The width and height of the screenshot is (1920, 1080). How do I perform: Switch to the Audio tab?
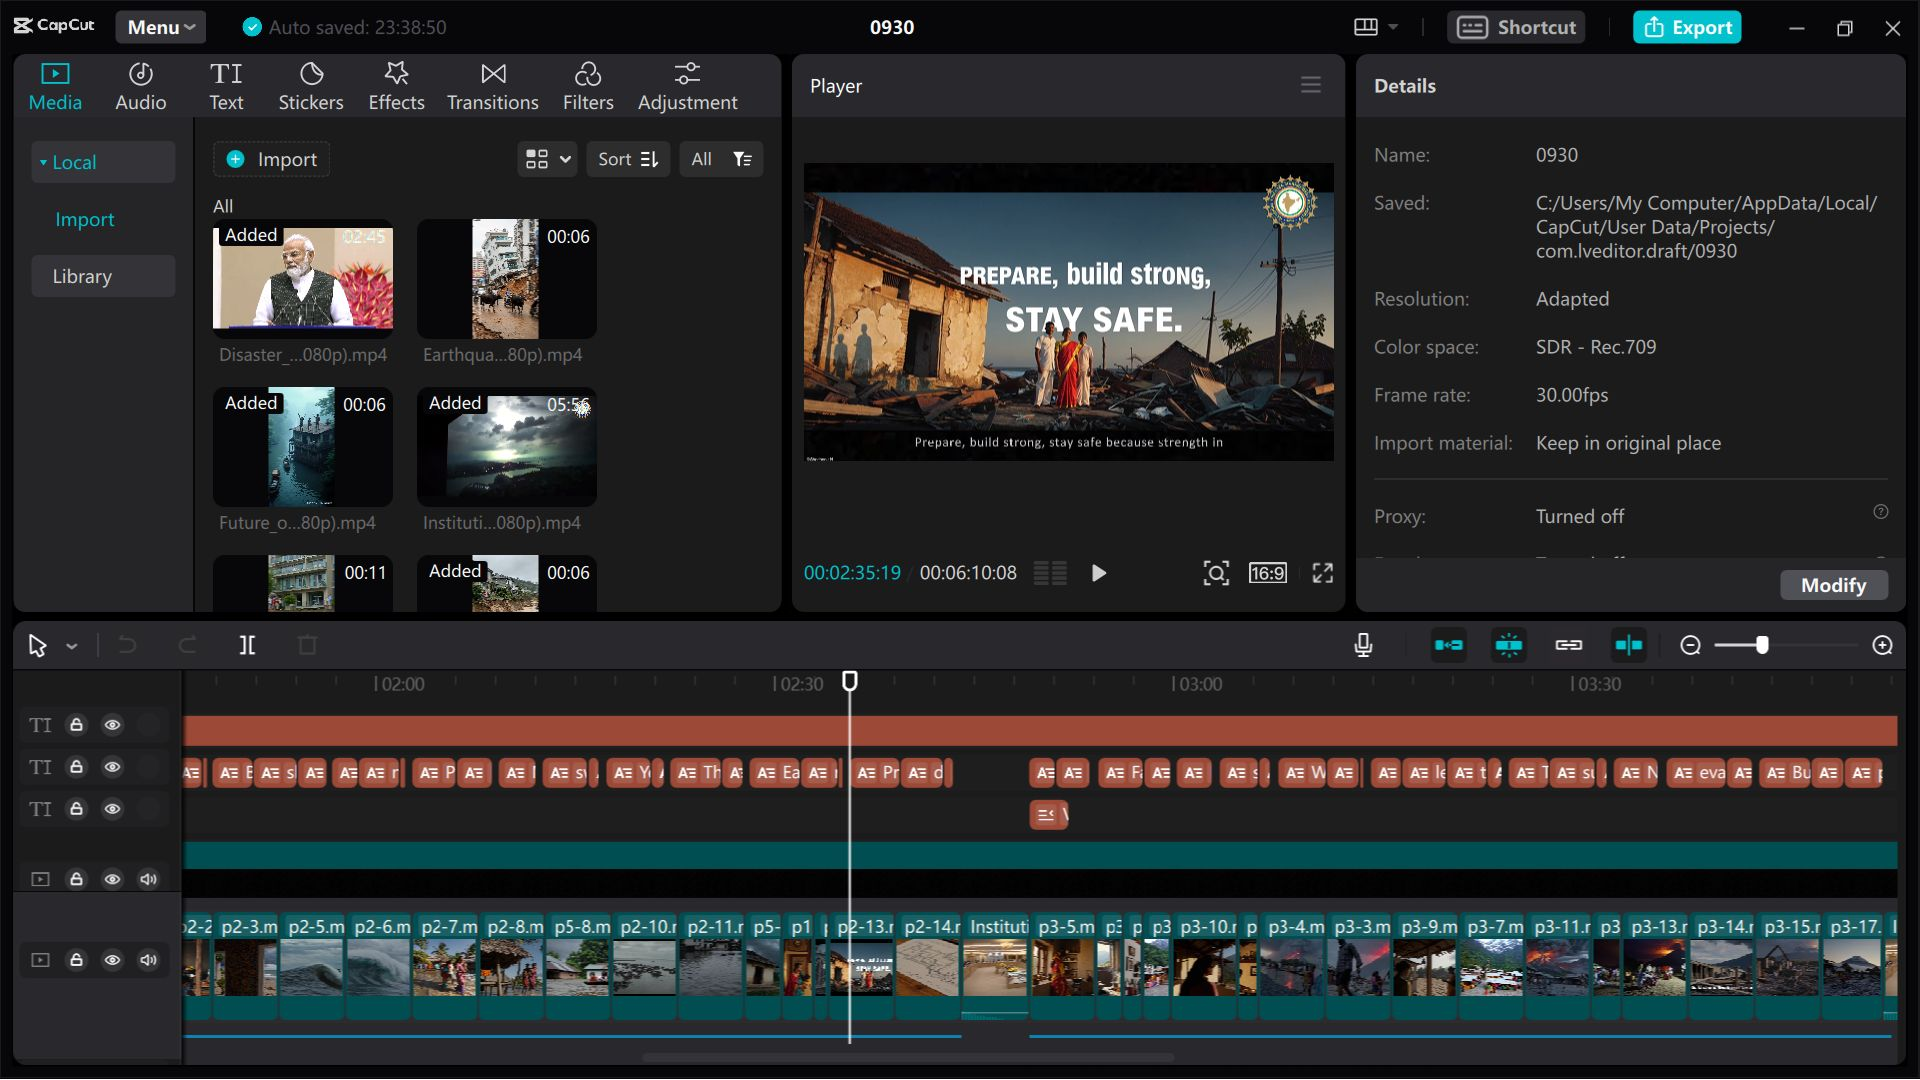pyautogui.click(x=140, y=86)
